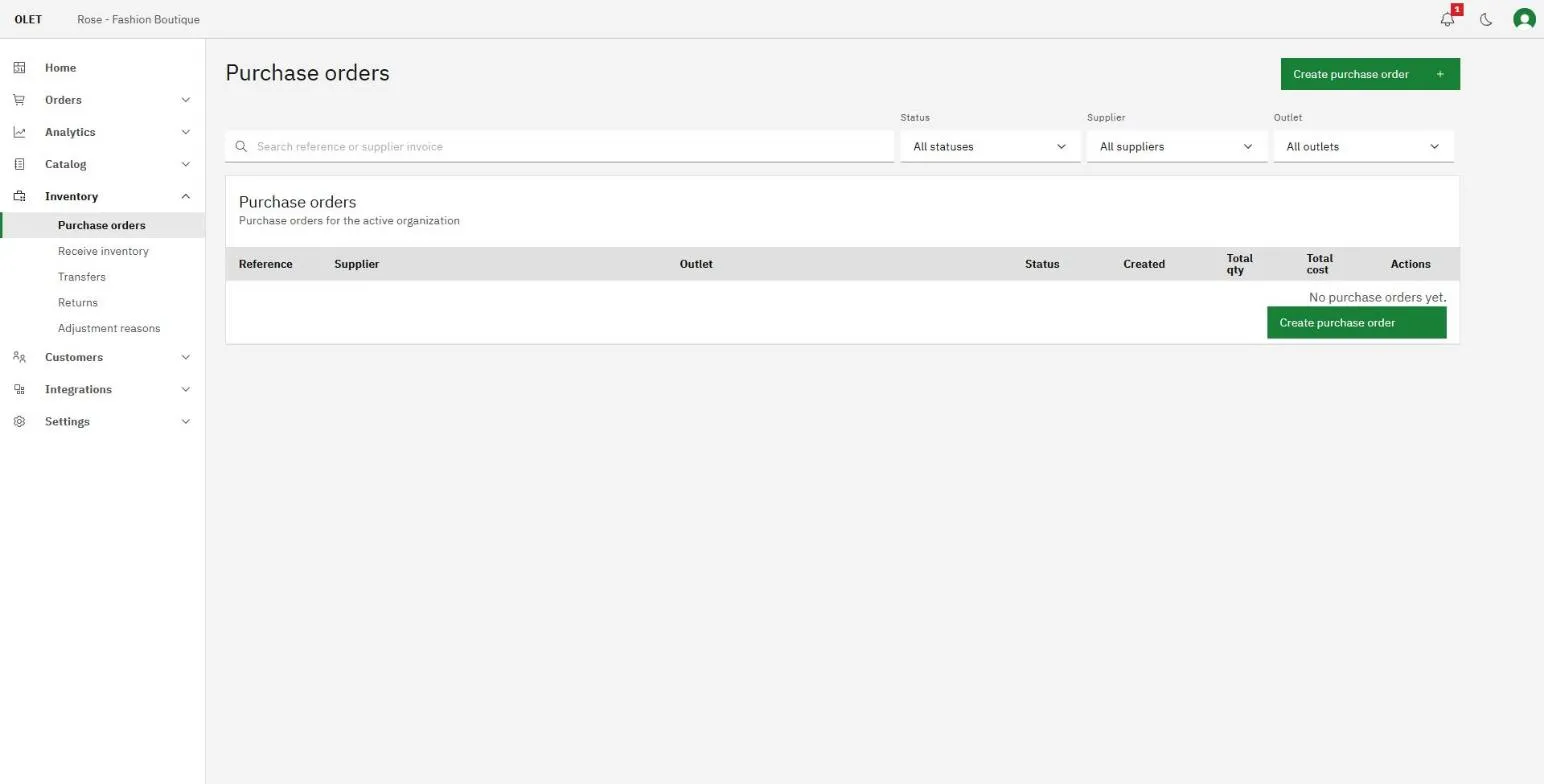This screenshot has height=784, width=1544.
Task: Expand the Customers menu chevron
Action: [x=185, y=357]
